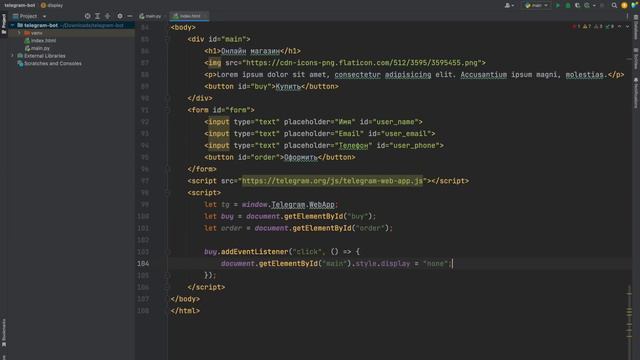This screenshot has height=360, width=640.
Task: Expand the venv folder
Action: click(x=19, y=33)
